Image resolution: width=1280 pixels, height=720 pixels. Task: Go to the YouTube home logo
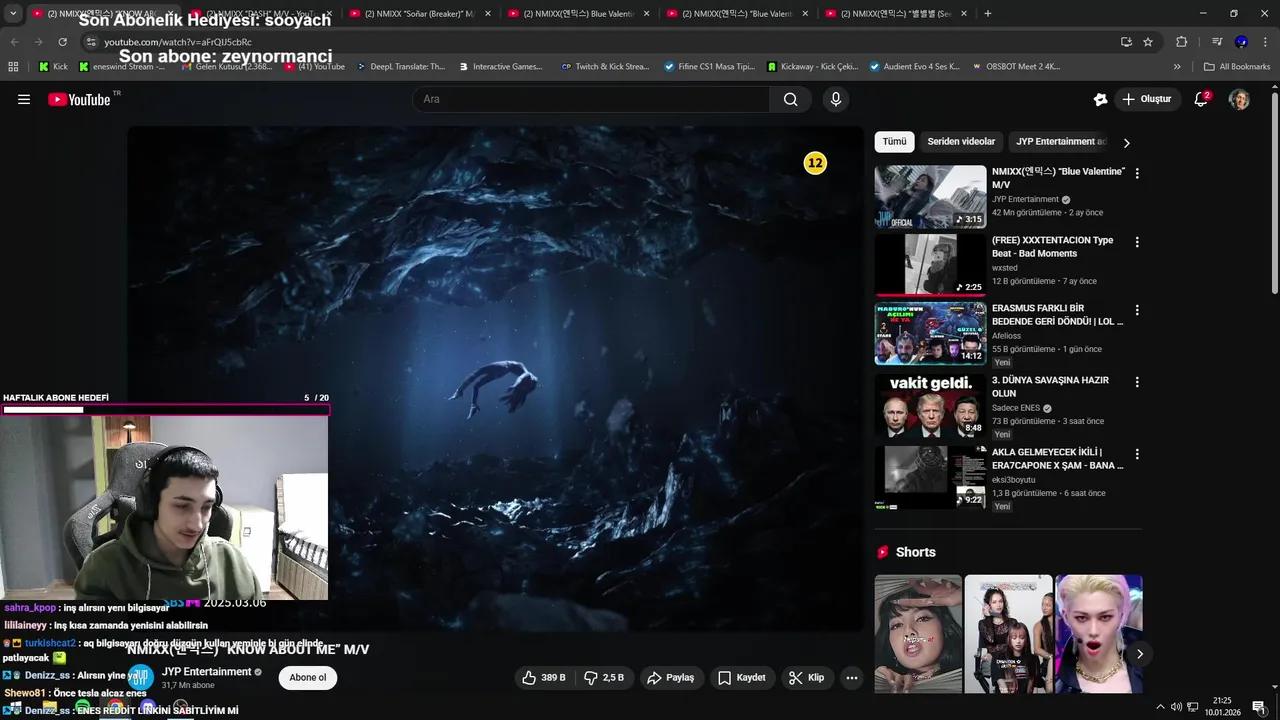coord(79,99)
